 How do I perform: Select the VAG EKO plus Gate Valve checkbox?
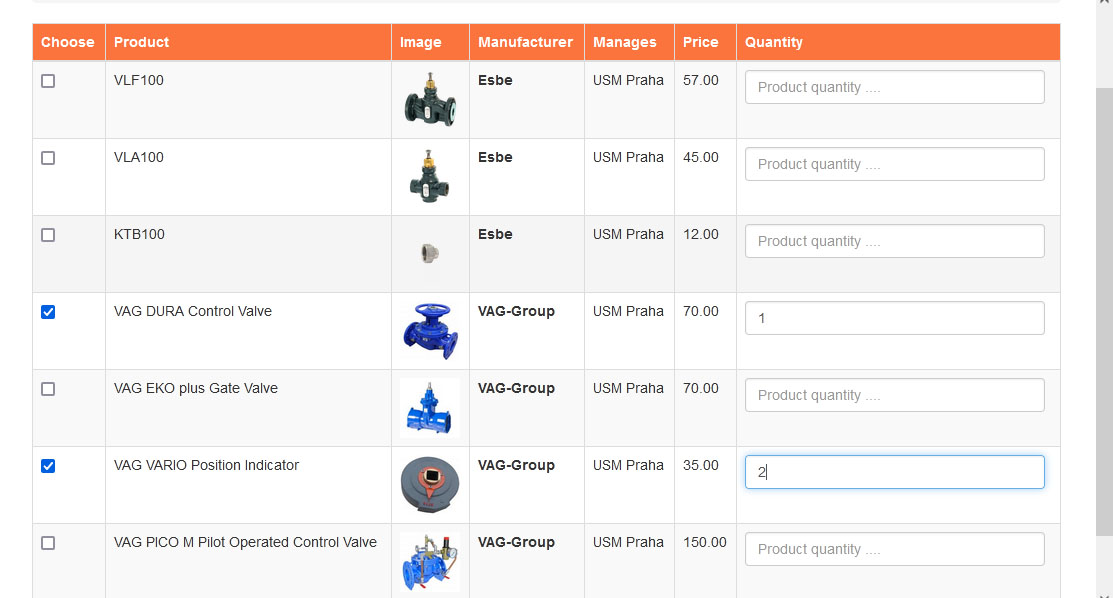coord(48,389)
